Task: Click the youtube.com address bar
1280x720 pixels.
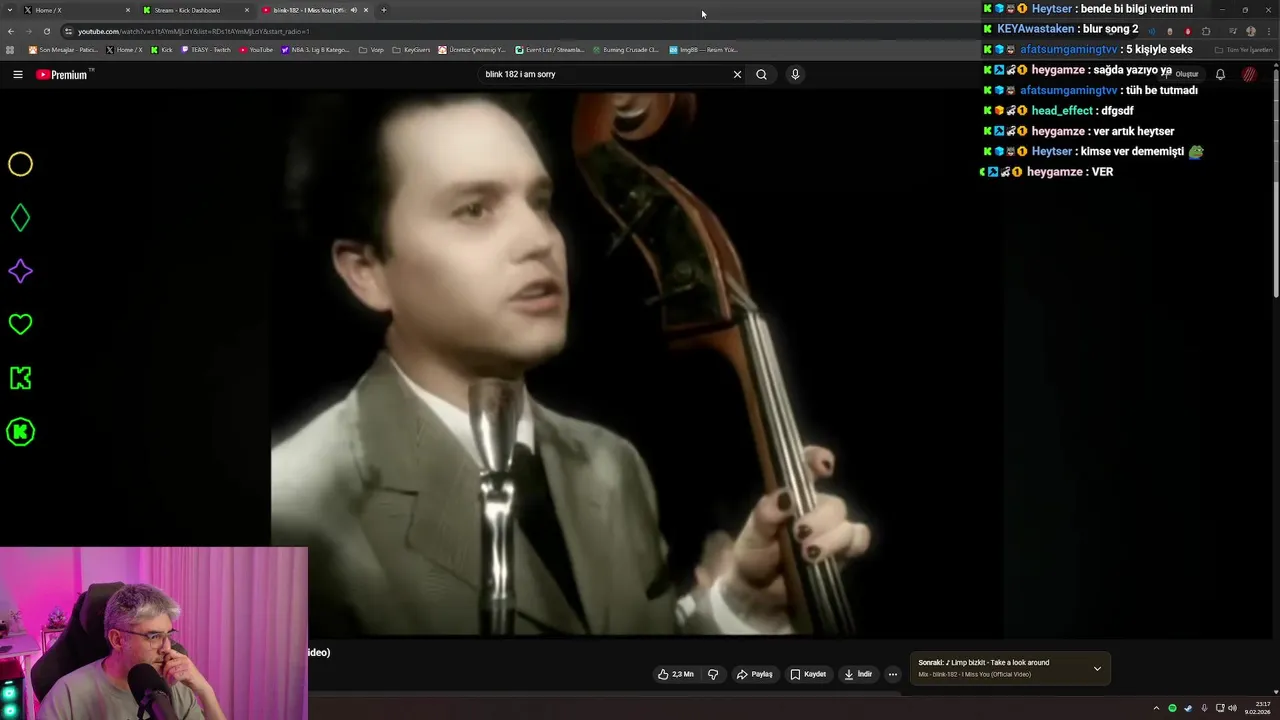Action: click(x=600, y=31)
